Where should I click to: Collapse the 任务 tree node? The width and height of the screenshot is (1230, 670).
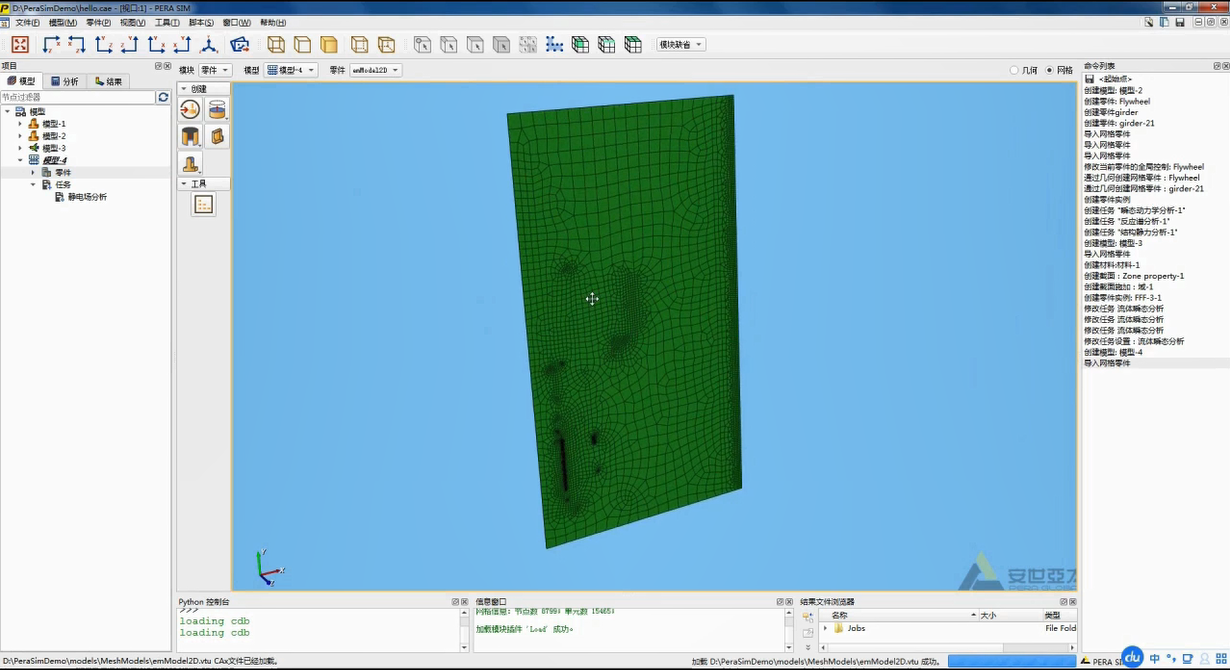pos(32,184)
